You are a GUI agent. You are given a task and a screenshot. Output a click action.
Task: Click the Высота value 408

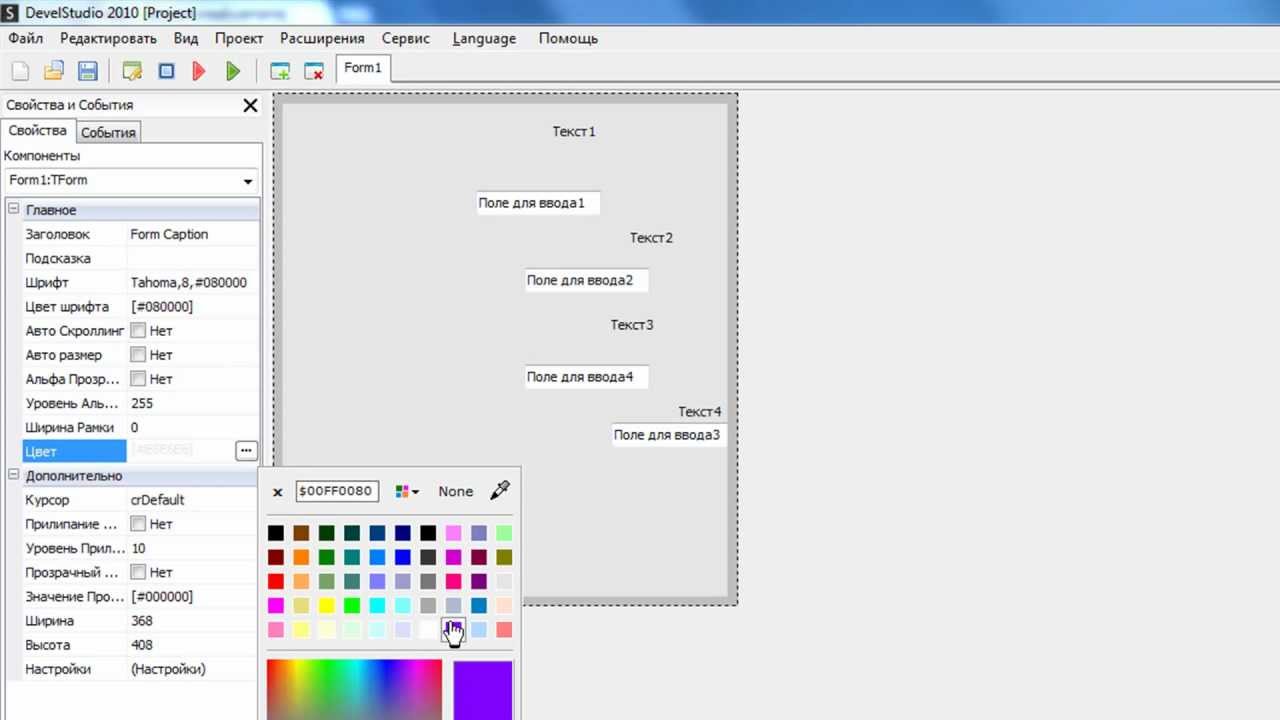click(142, 645)
